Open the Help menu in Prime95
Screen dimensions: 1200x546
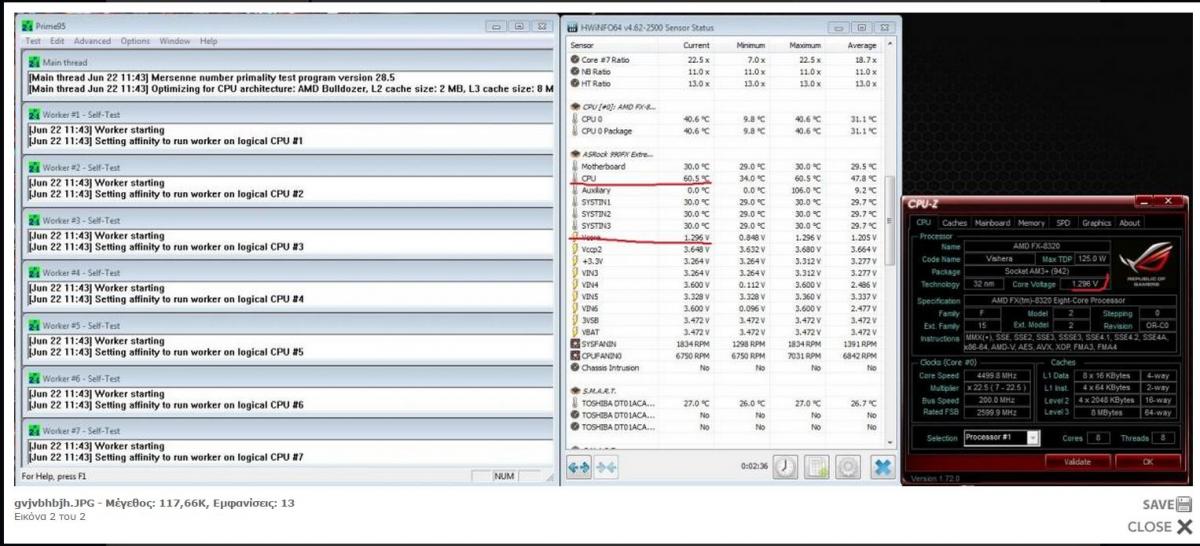tap(208, 41)
